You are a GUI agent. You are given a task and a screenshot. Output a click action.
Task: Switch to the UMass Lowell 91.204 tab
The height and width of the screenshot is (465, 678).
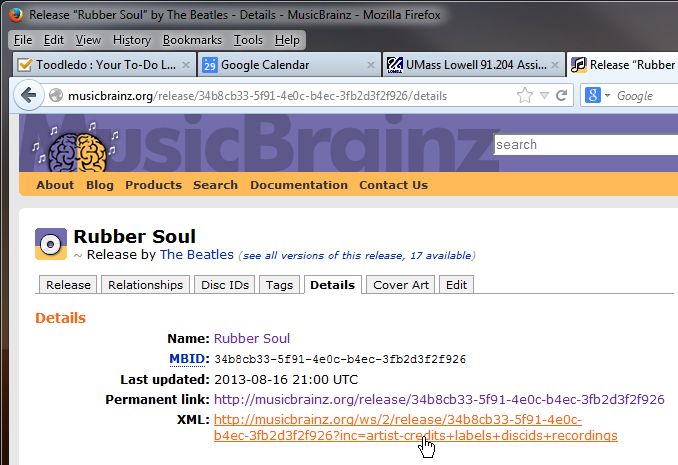coord(473,65)
